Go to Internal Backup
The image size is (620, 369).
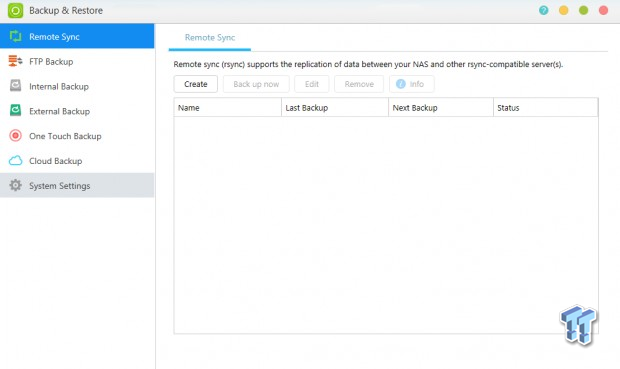click(x=77, y=86)
